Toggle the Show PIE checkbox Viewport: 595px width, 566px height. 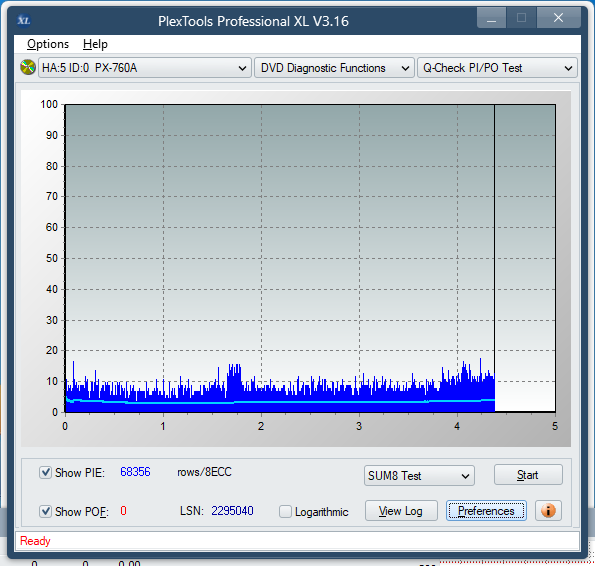click(46, 473)
